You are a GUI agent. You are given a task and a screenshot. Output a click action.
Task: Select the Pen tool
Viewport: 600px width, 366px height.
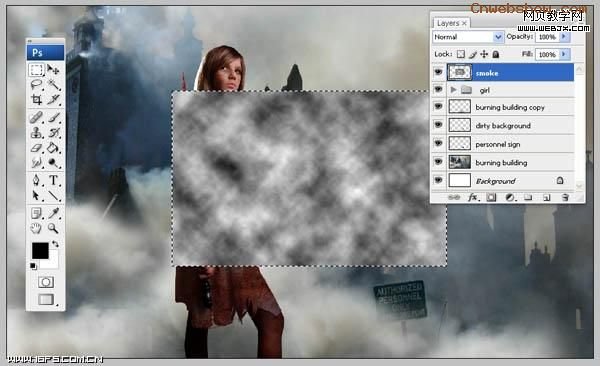pos(36,180)
